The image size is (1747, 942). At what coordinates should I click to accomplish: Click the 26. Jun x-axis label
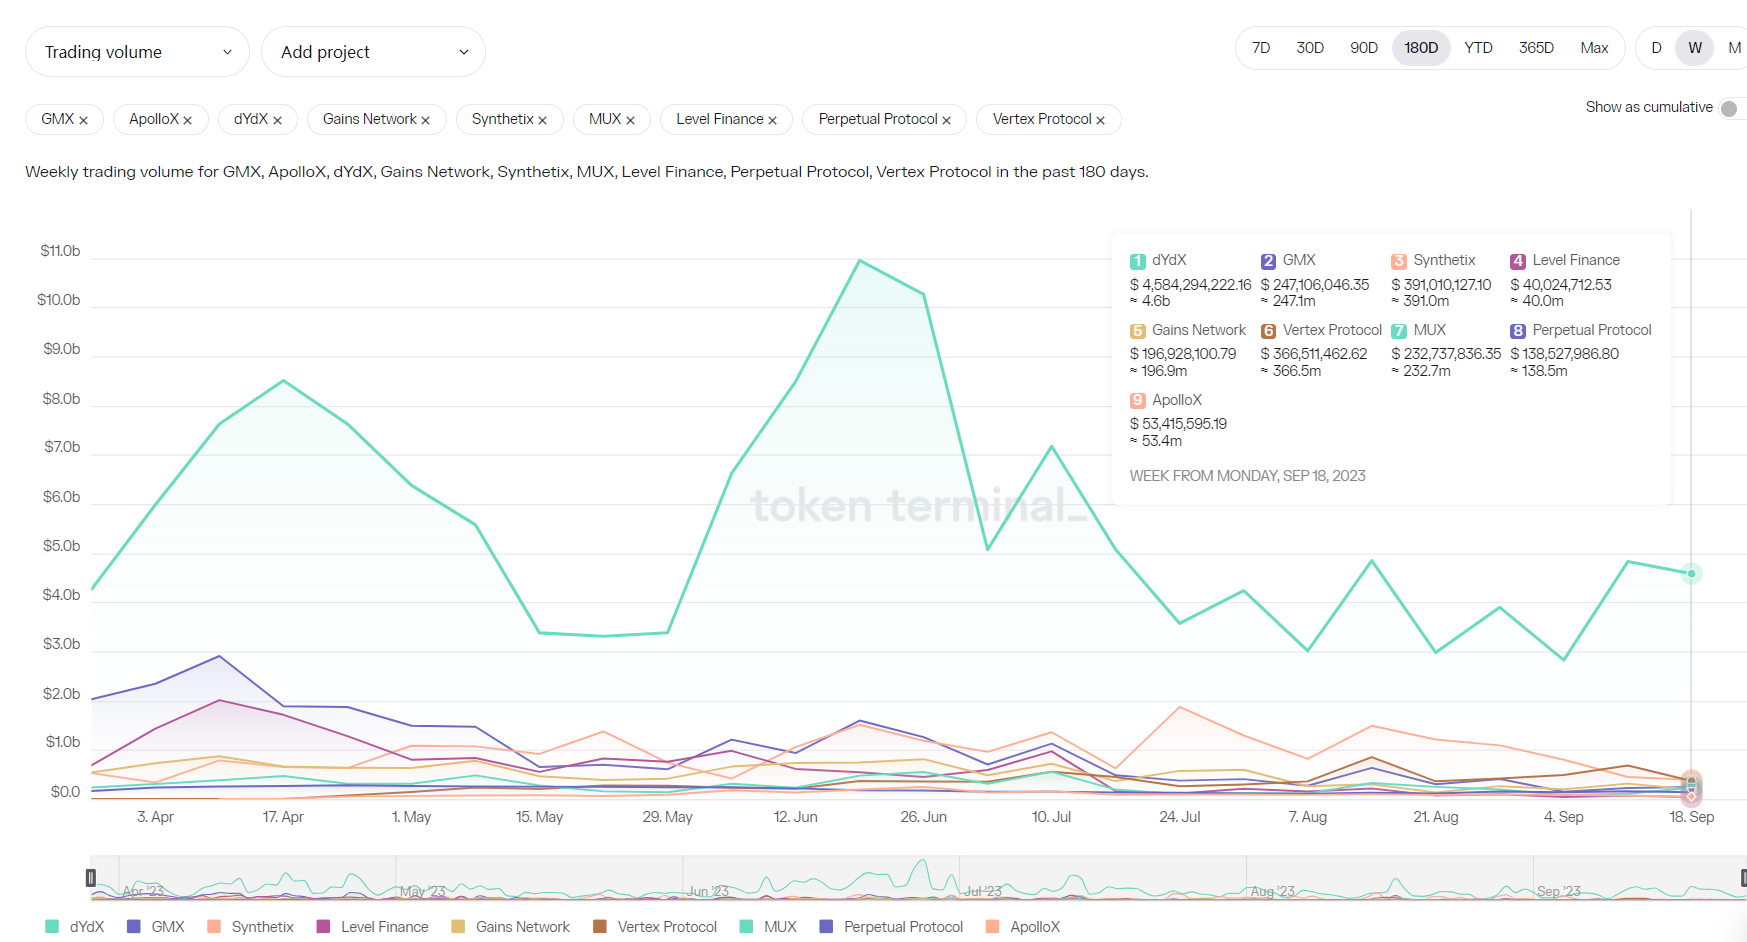click(923, 817)
